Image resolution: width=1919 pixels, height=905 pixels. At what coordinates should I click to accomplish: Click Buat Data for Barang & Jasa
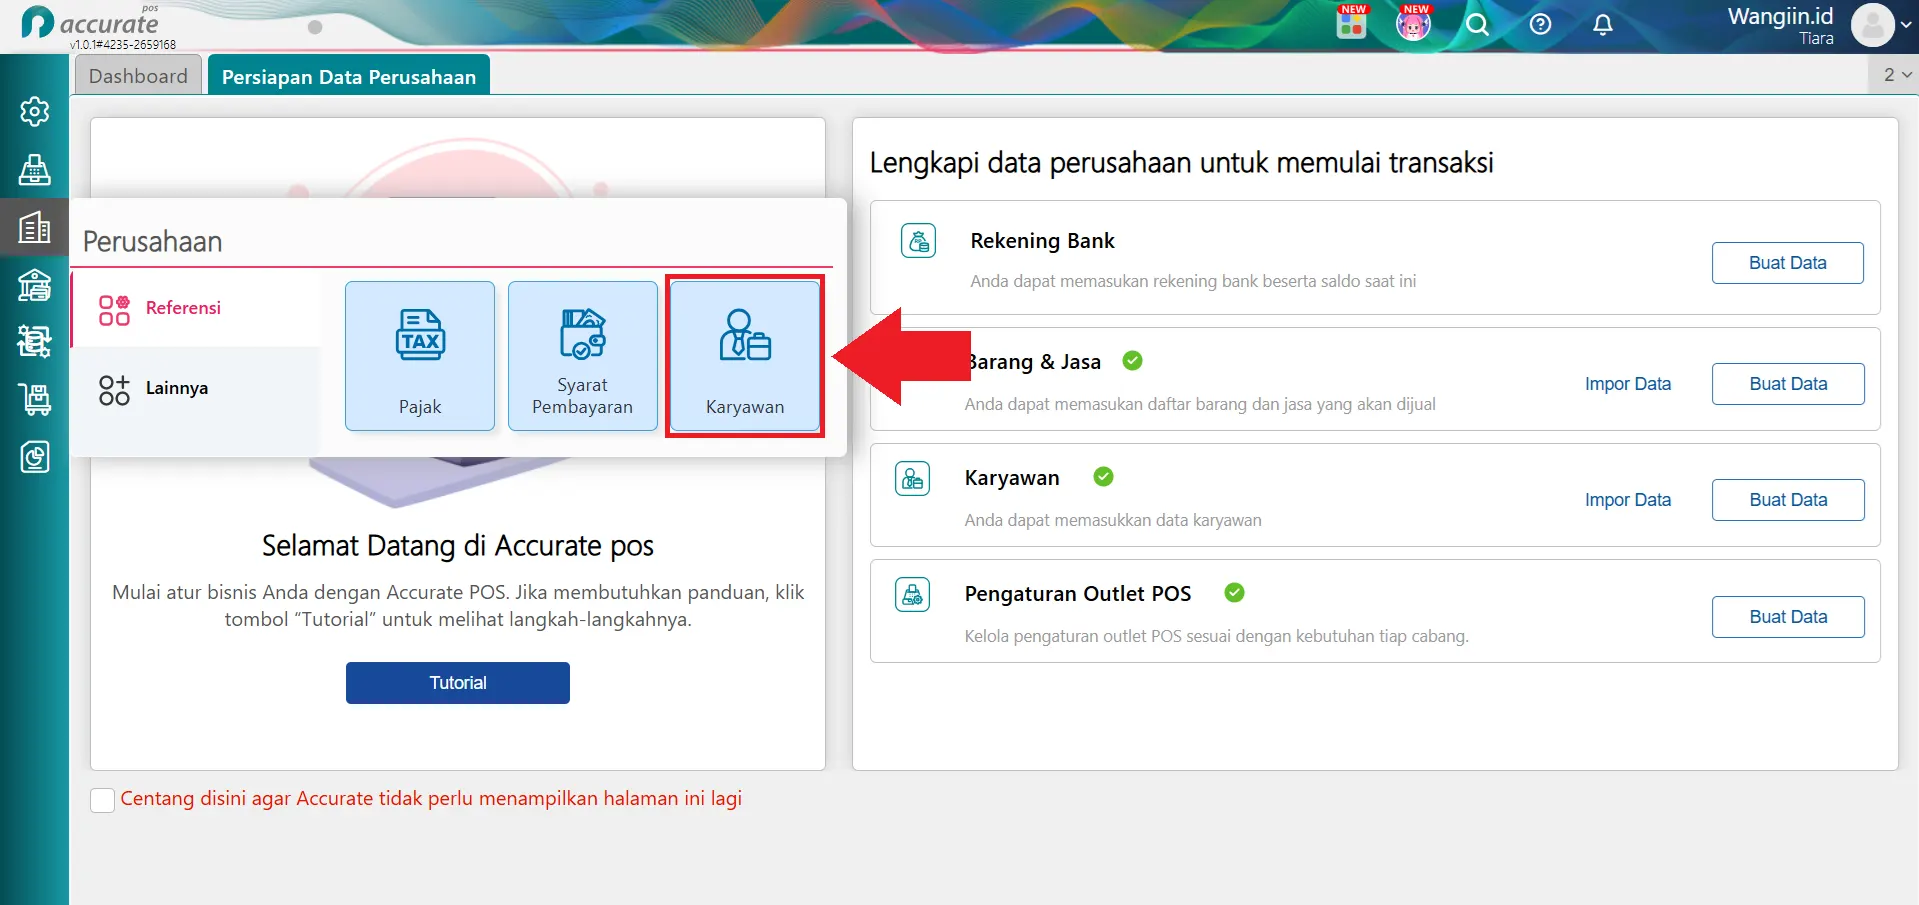click(1788, 384)
